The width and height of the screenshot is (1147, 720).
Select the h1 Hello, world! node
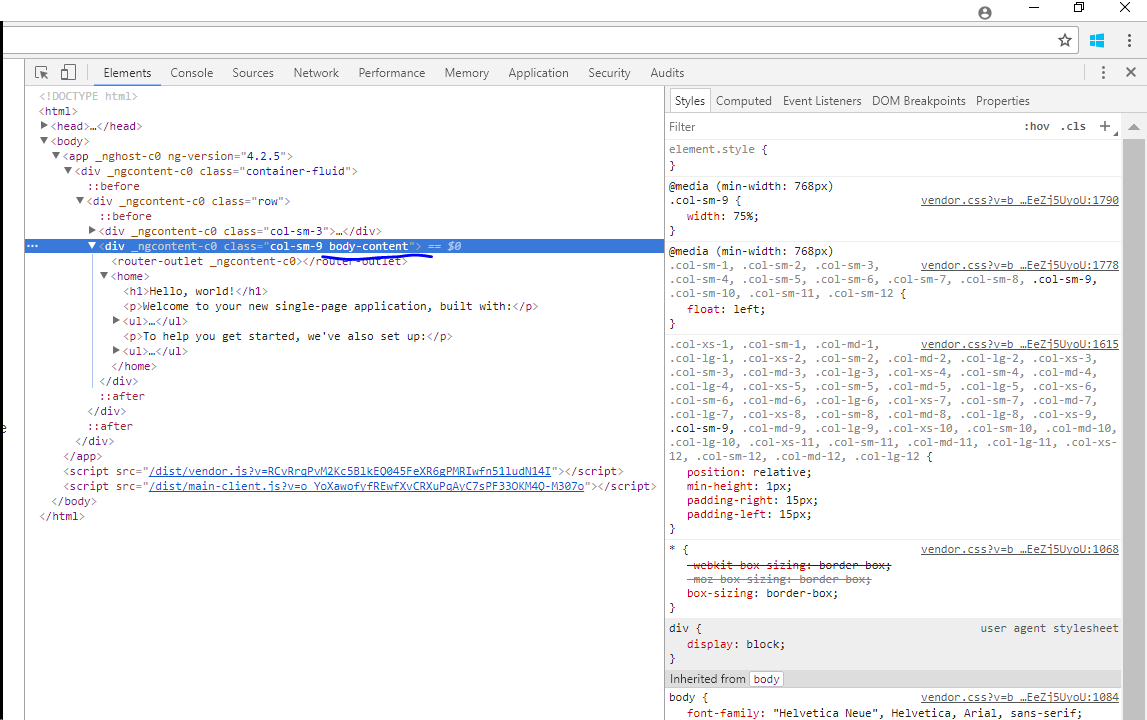click(195, 291)
